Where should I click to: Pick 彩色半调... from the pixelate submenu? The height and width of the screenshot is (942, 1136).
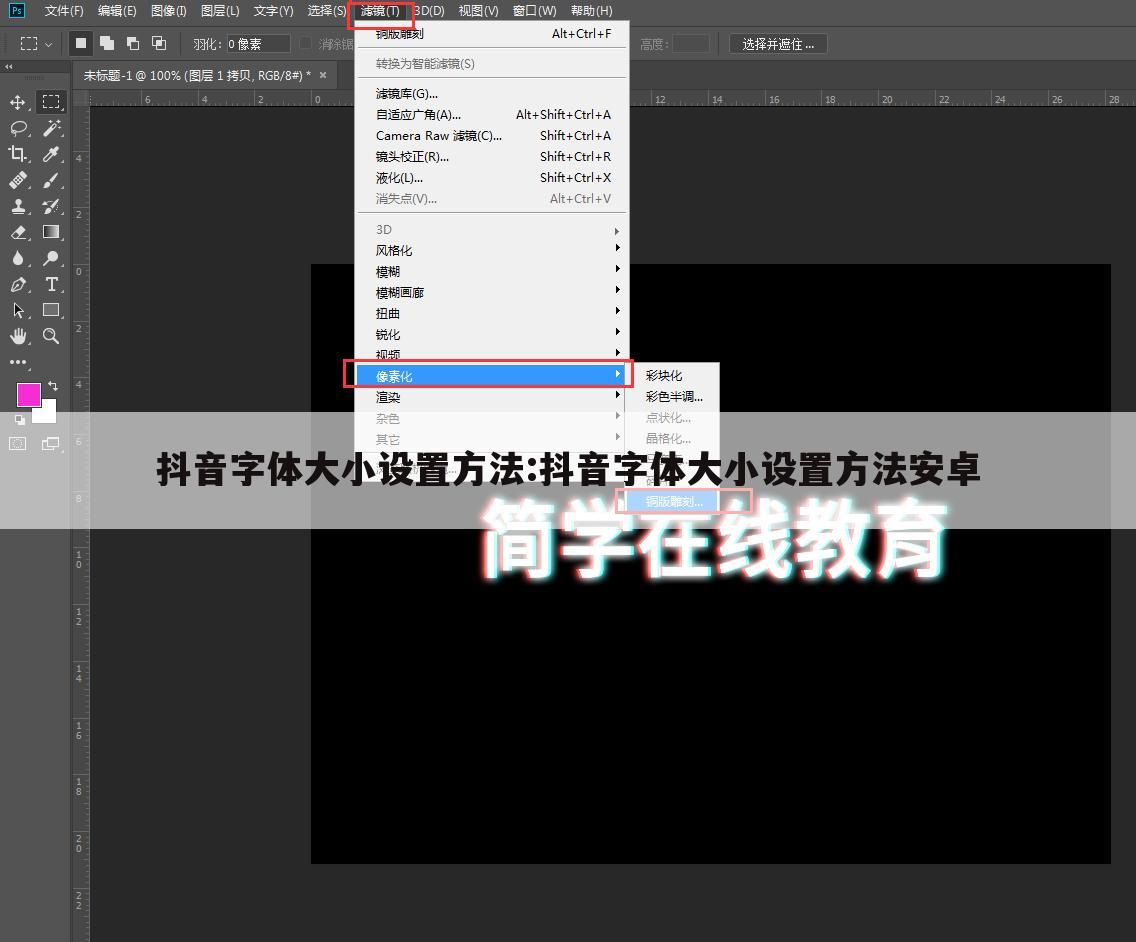tap(673, 396)
